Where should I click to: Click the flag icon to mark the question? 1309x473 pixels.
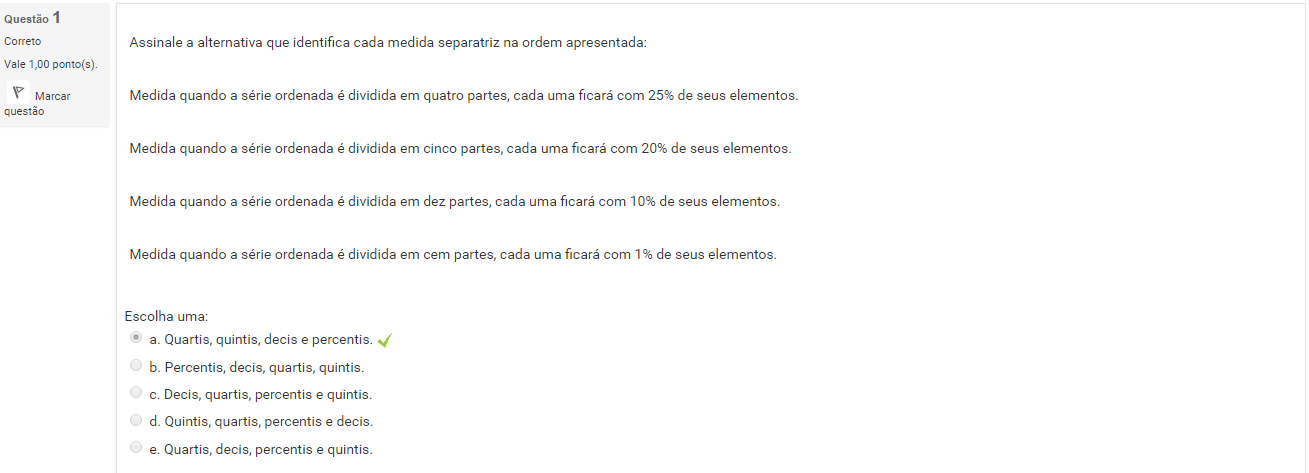(18, 92)
